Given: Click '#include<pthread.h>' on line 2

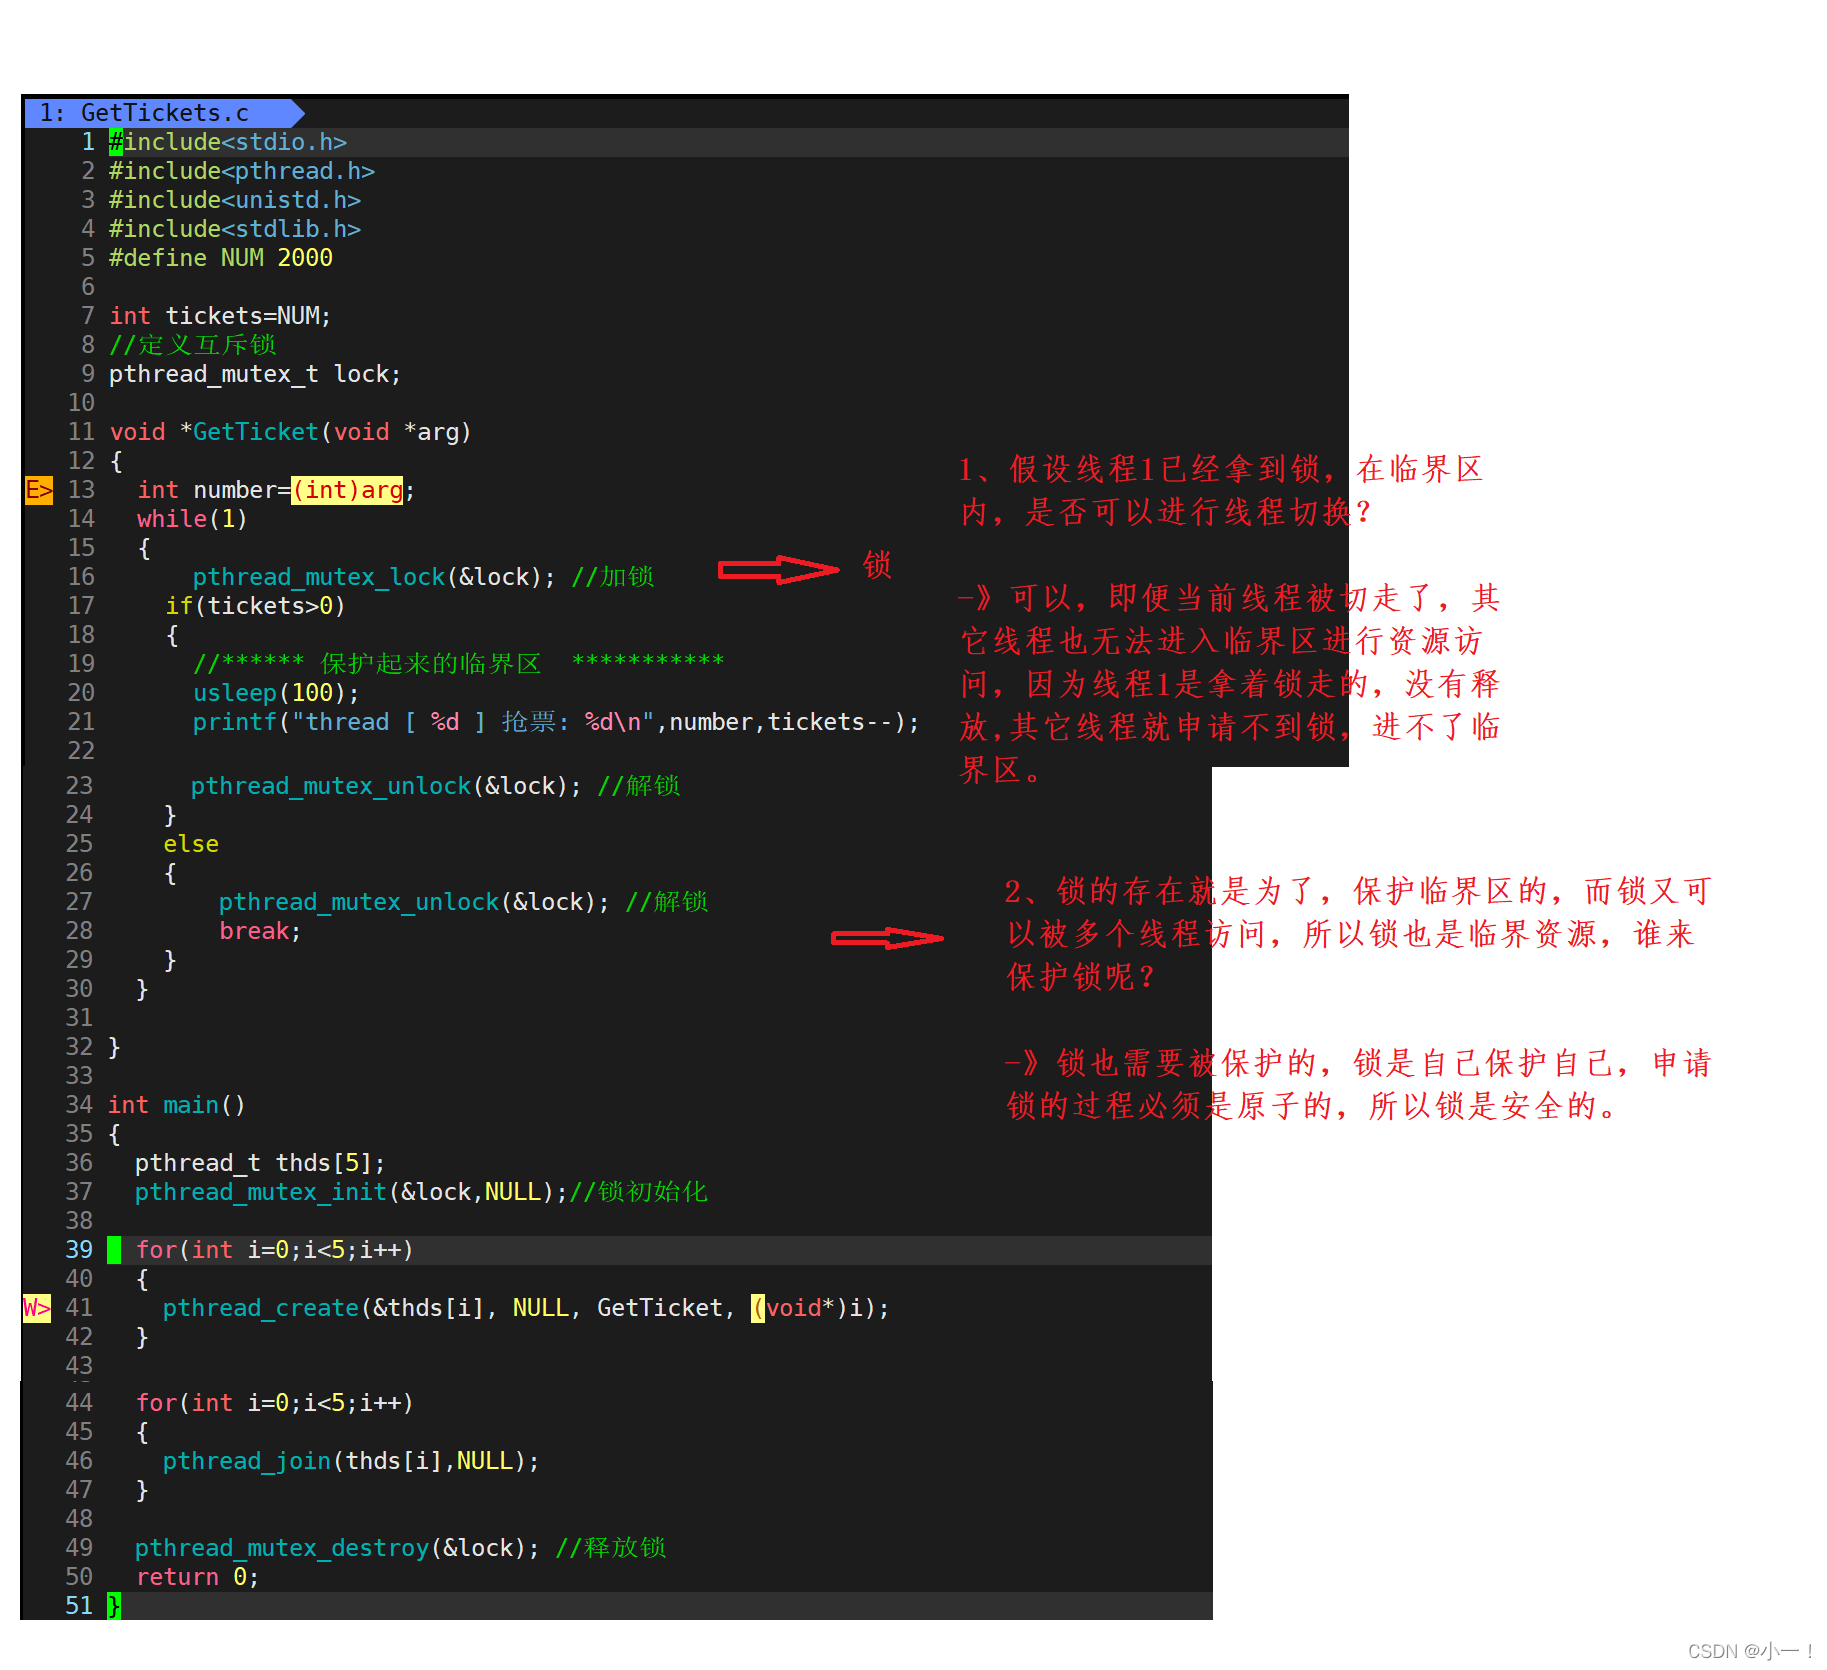Looking at the screenshot, I should (242, 171).
